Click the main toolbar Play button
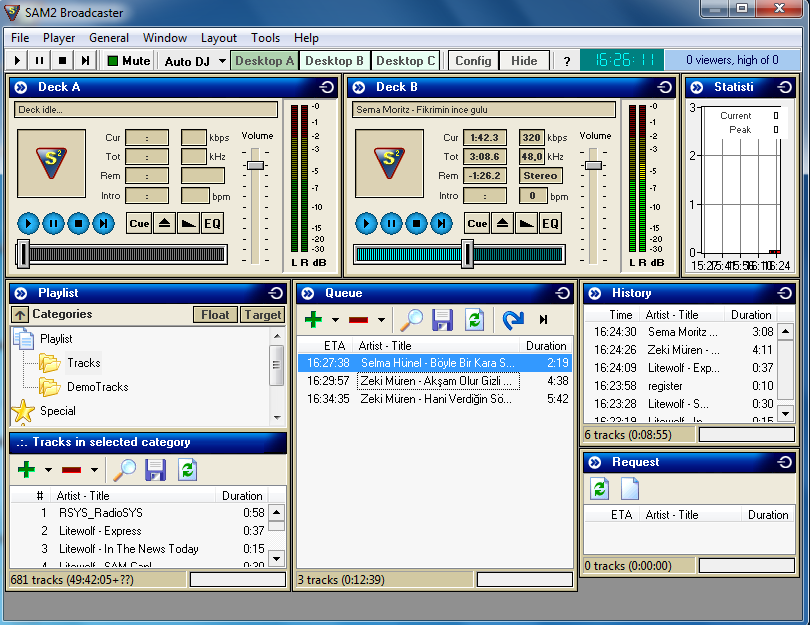810x625 pixels. 17,61
